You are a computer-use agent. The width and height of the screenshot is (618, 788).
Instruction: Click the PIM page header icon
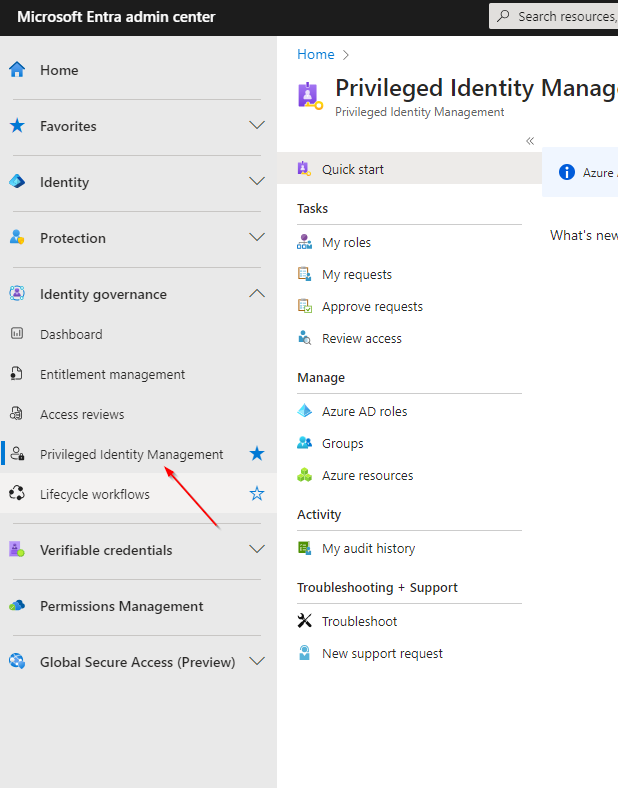pyautogui.click(x=310, y=96)
